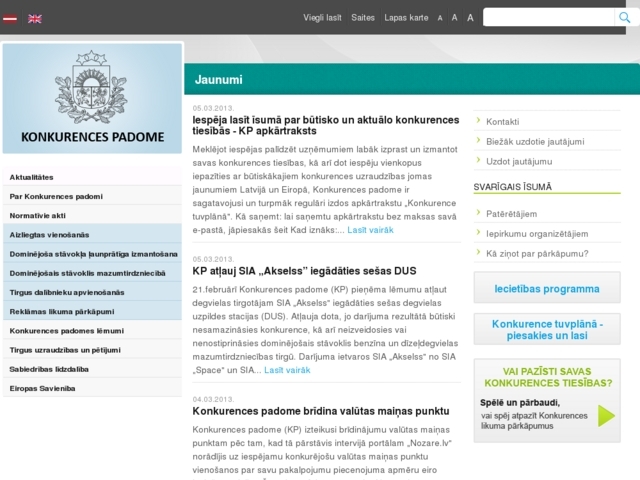The height and width of the screenshot is (480, 640).
Task: Open Saites link in top bar
Action: (x=363, y=18)
